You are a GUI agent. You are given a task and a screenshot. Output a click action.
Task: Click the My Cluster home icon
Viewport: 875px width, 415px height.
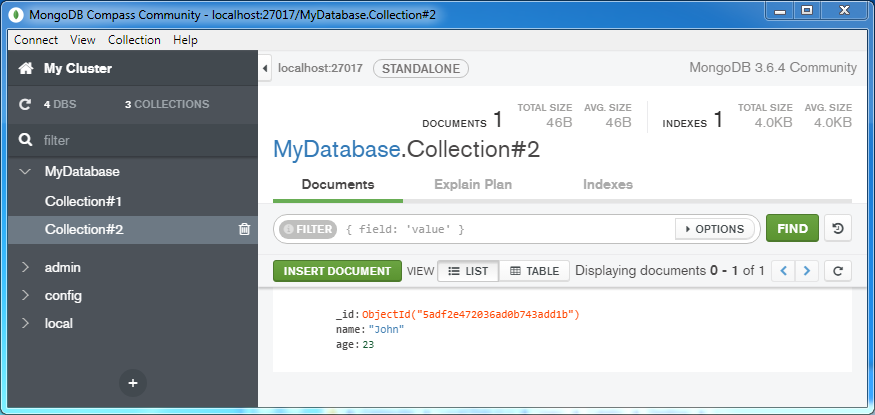25,69
